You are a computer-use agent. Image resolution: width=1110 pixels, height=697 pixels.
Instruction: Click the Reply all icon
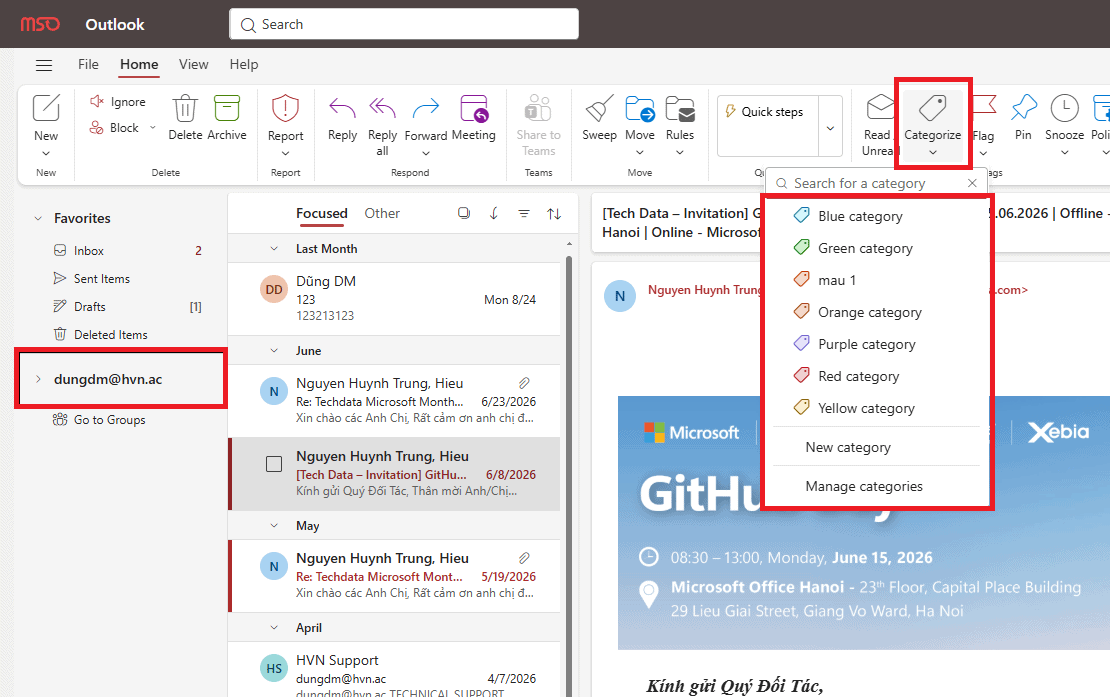tap(382, 108)
